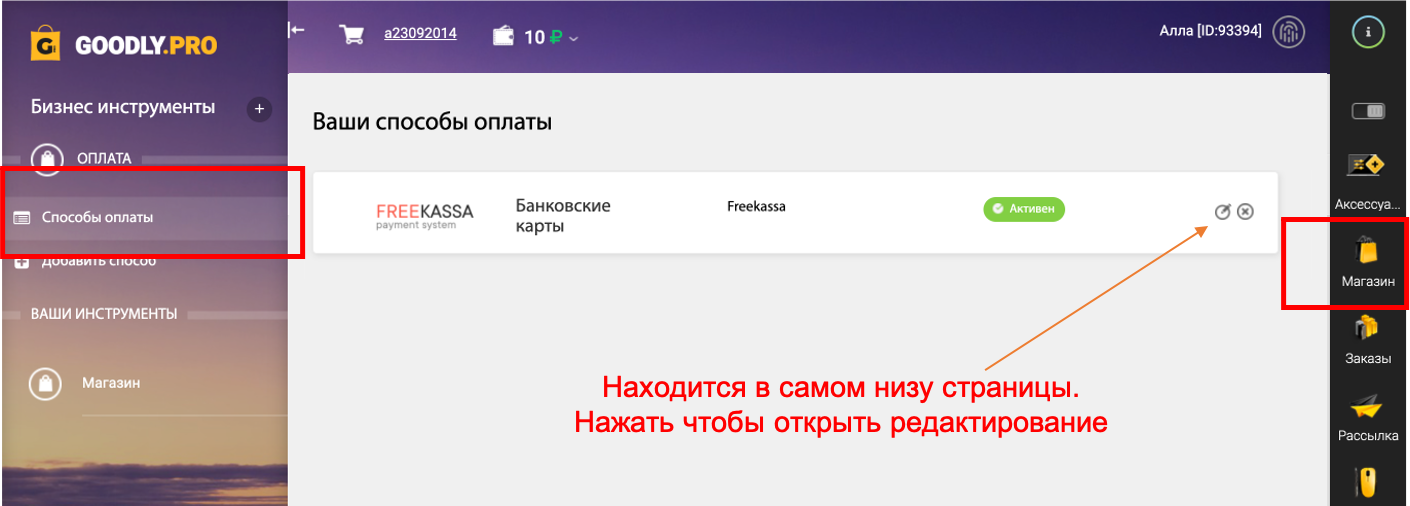1410x506 pixels.
Task: Click the info icon in right panel
Action: coord(1368,32)
